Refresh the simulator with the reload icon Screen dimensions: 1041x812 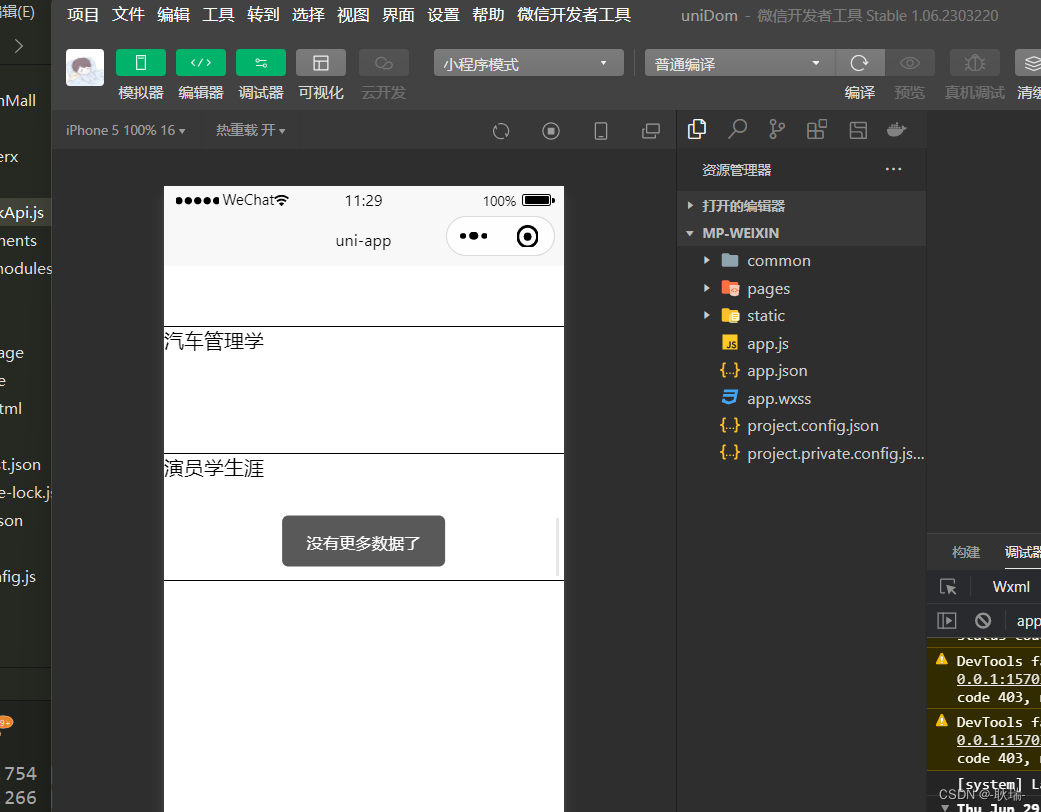500,130
